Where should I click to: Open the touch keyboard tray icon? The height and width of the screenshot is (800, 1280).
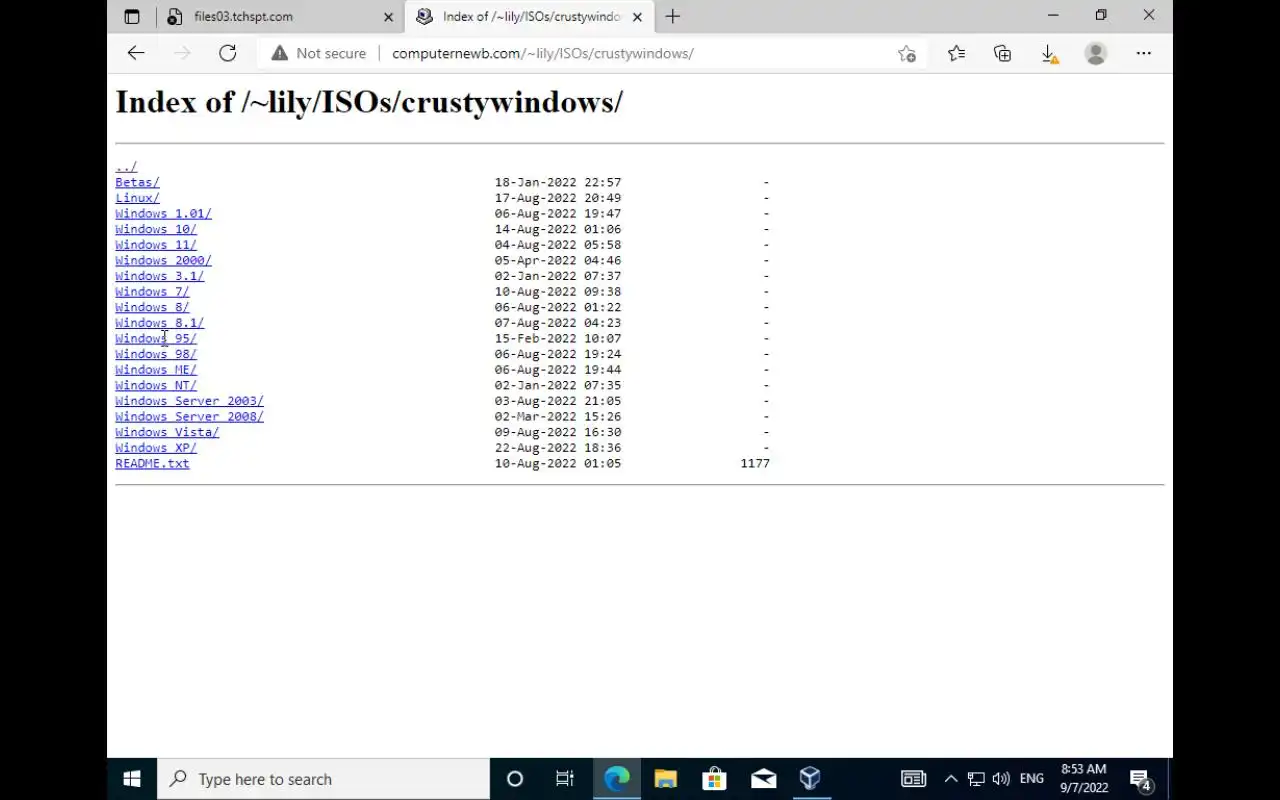[913, 779]
